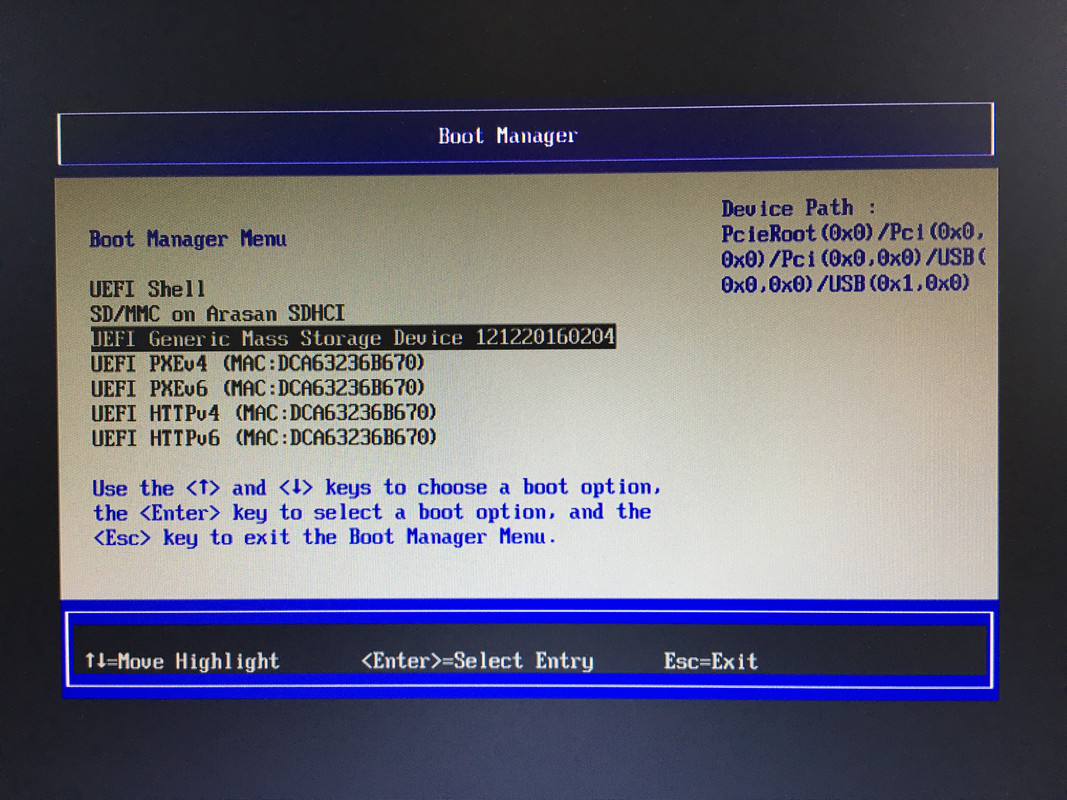Click the Move Highlight hint
This screenshot has width=1067, height=800.
(182, 661)
